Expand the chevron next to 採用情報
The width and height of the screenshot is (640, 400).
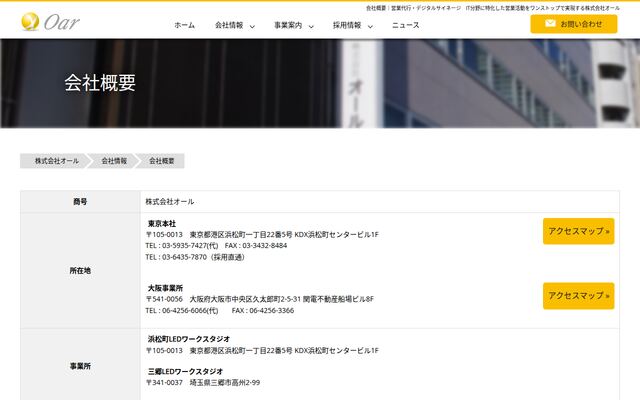pyautogui.click(x=370, y=26)
